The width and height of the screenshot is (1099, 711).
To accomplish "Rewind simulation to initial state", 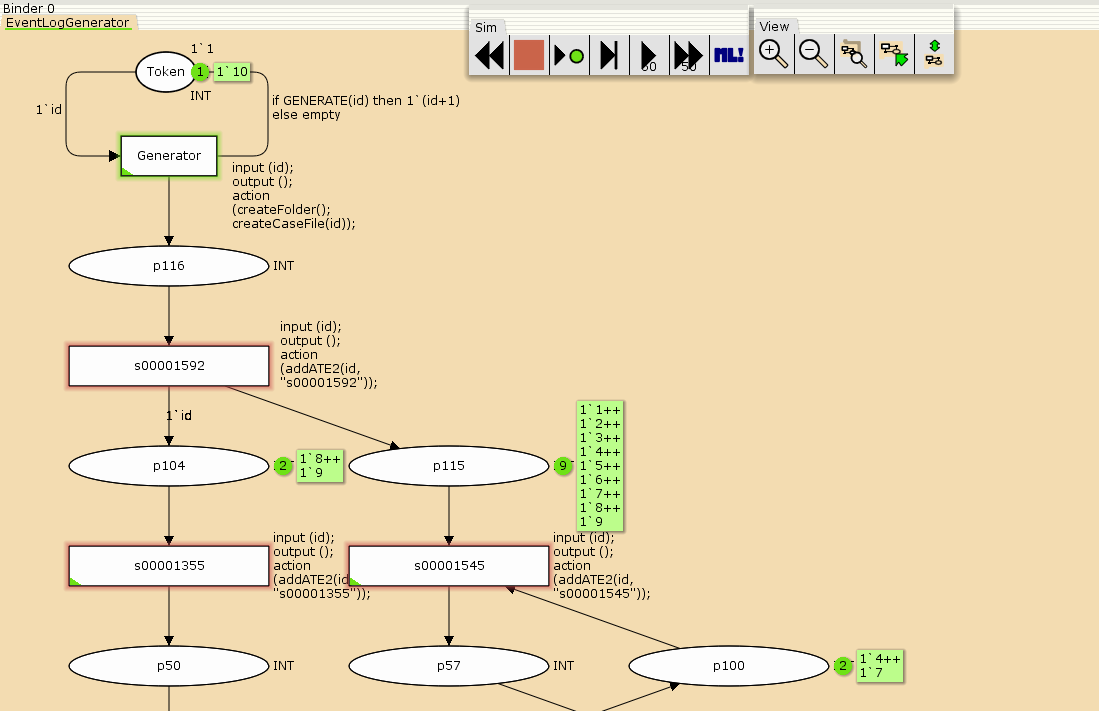I will click(x=489, y=55).
